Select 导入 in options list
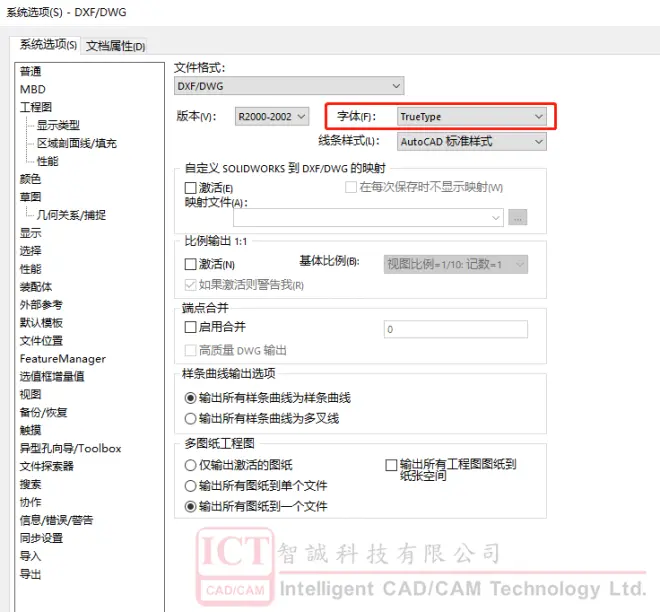 [30, 556]
